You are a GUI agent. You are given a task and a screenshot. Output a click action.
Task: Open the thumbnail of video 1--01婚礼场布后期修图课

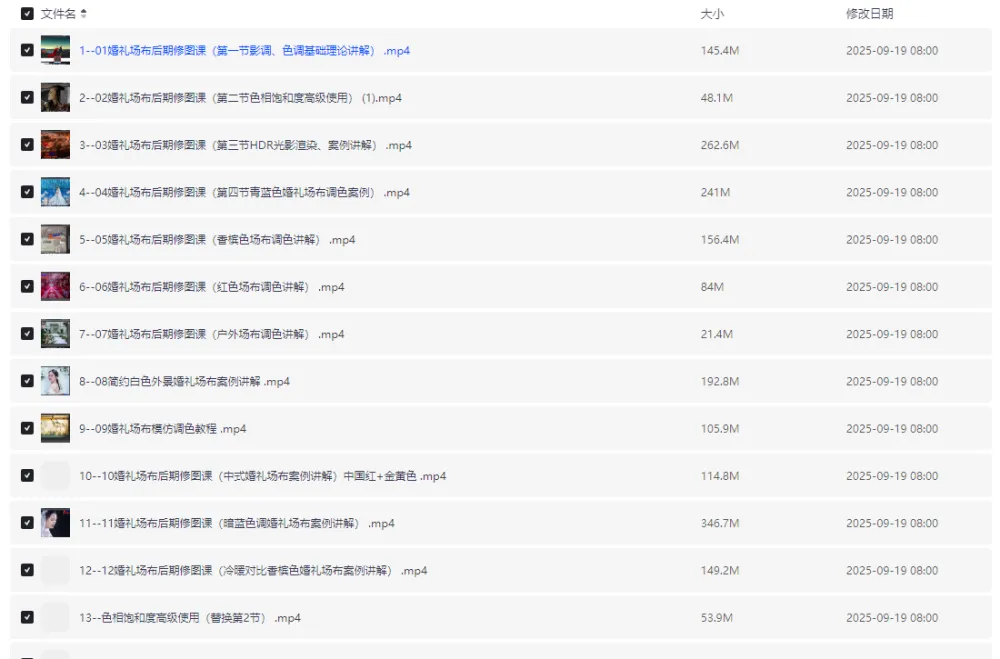[55, 50]
